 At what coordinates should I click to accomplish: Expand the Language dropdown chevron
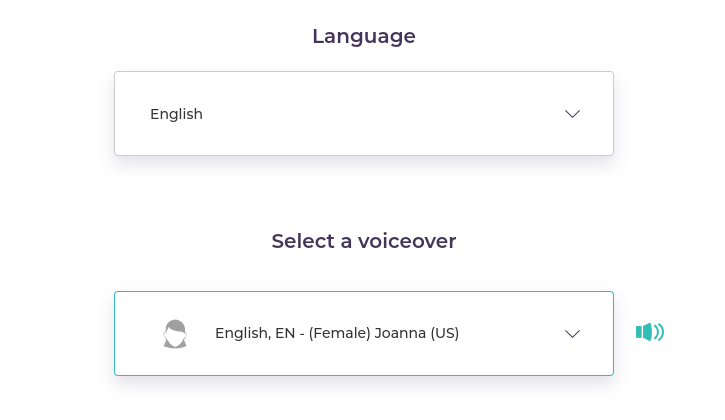click(572, 114)
